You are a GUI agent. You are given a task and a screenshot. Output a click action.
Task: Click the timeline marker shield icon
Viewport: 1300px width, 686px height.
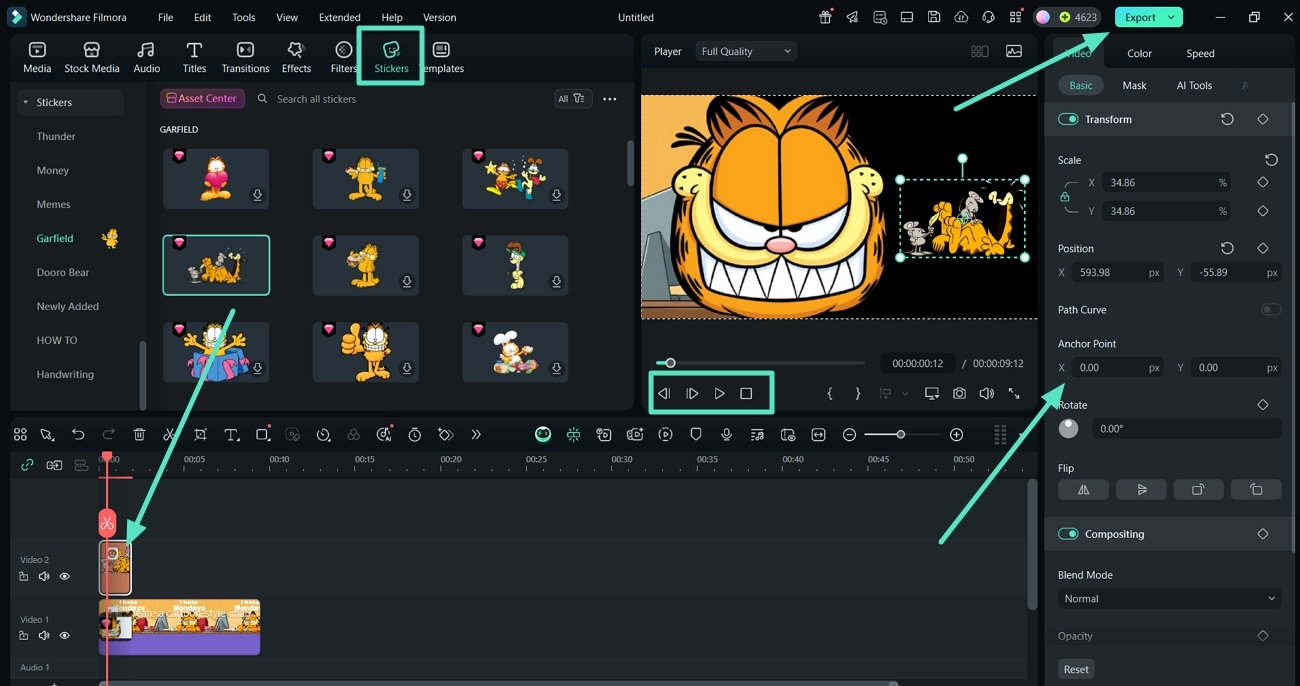click(x=696, y=435)
